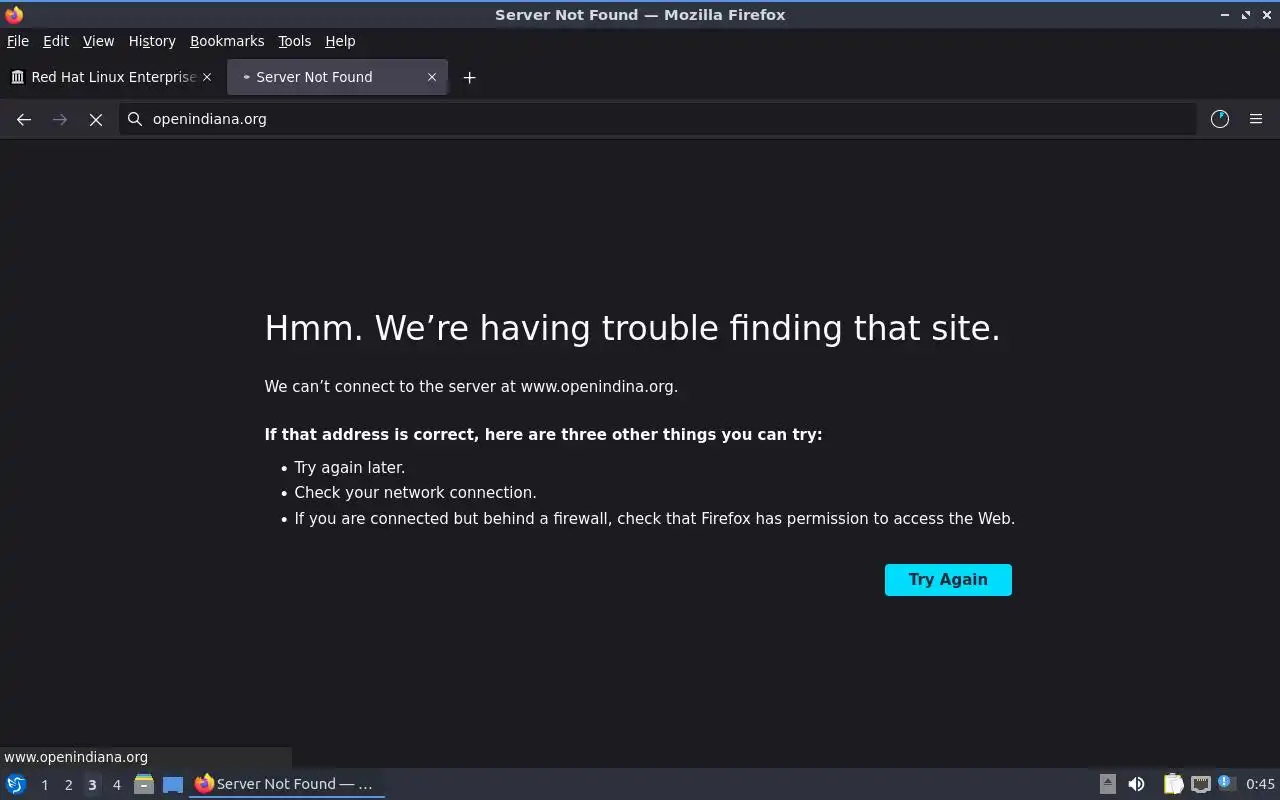Open the History menu
1280x800 pixels.
click(152, 41)
